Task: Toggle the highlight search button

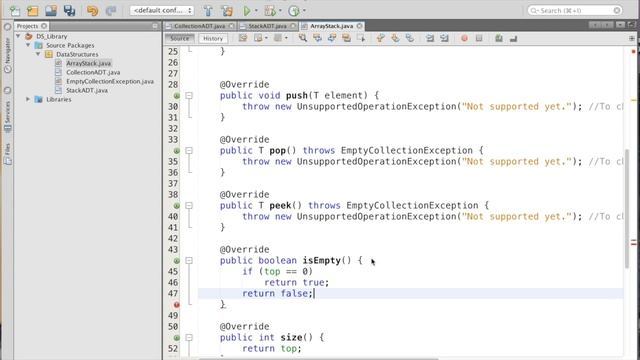Action: tap(346, 38)
